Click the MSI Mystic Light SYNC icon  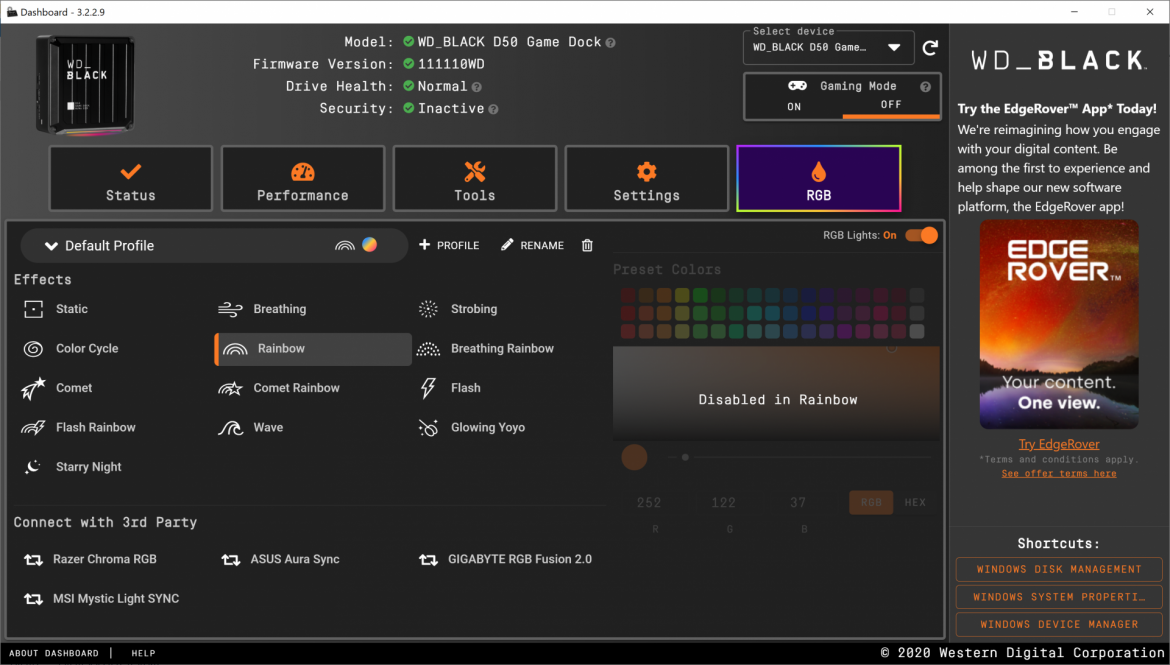(x=33, y=599)
